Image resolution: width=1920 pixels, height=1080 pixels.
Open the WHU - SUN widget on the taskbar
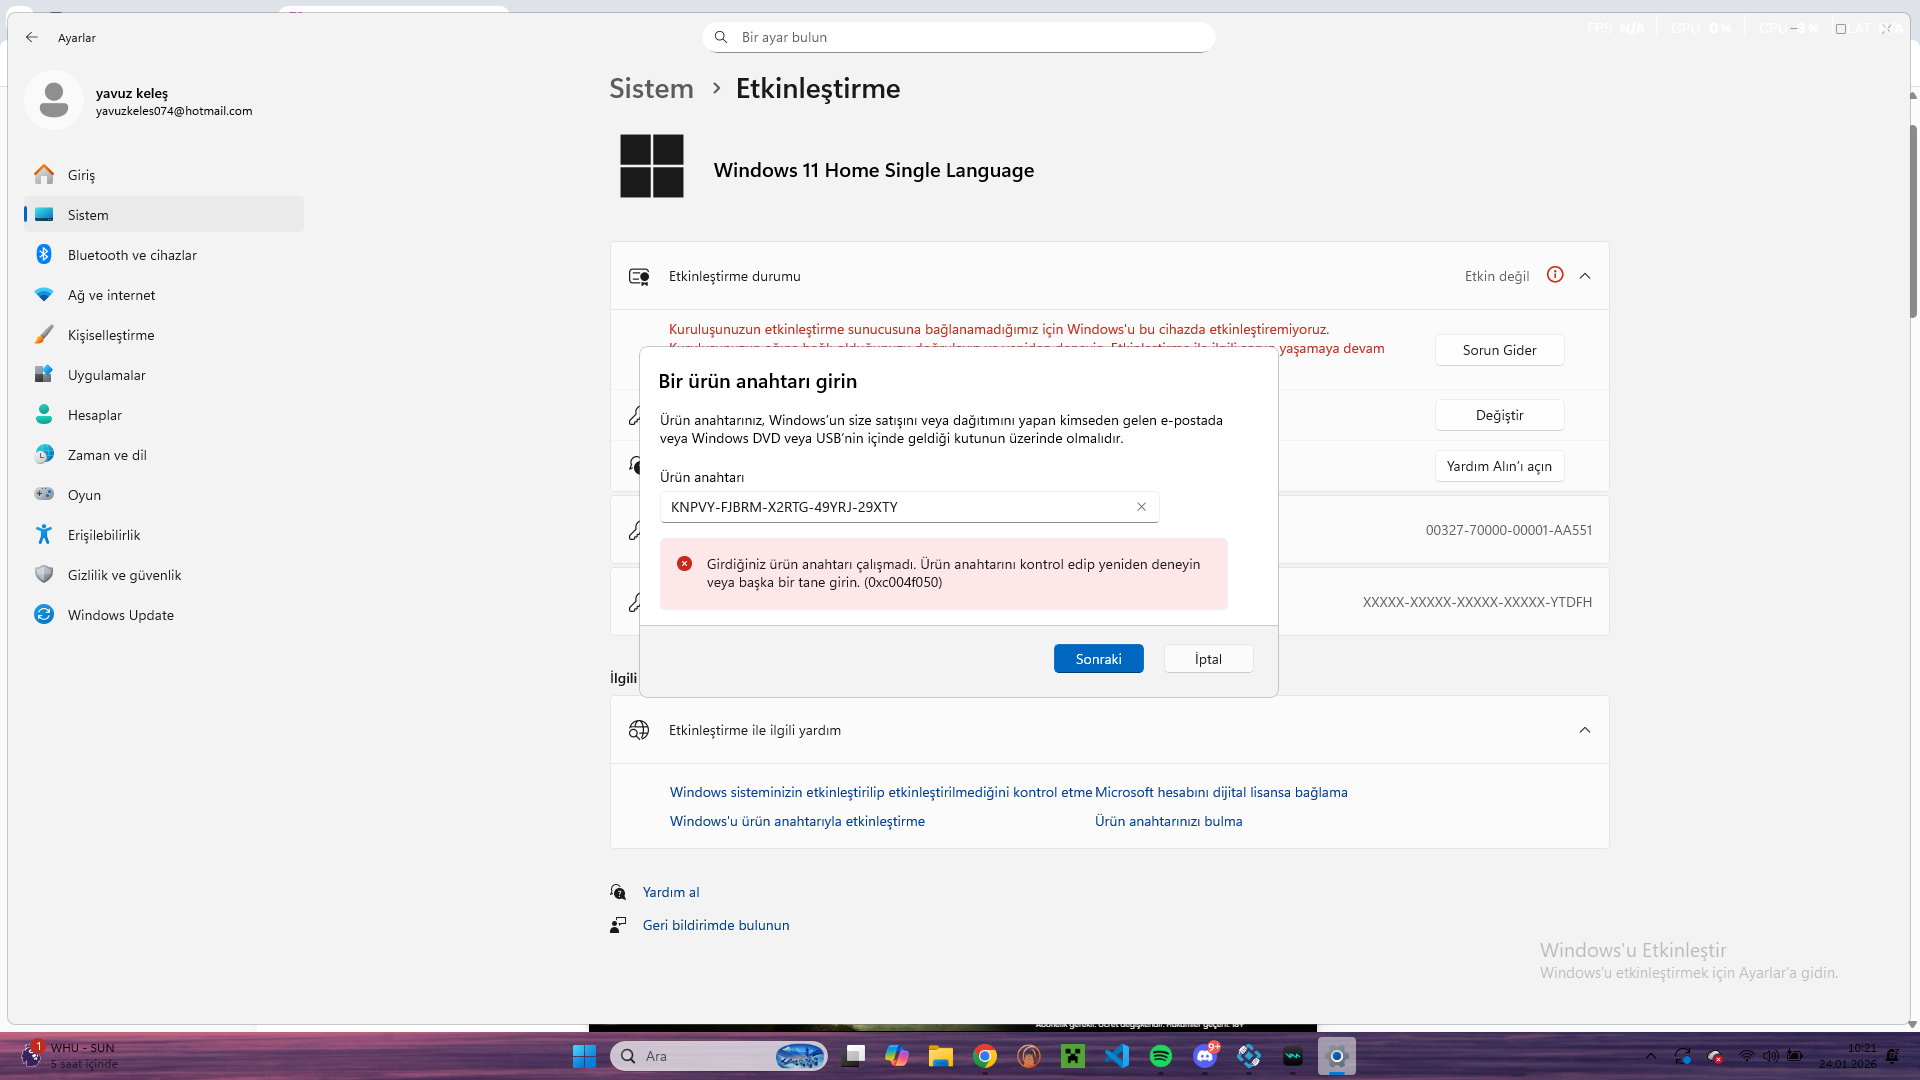point(70,1056)
